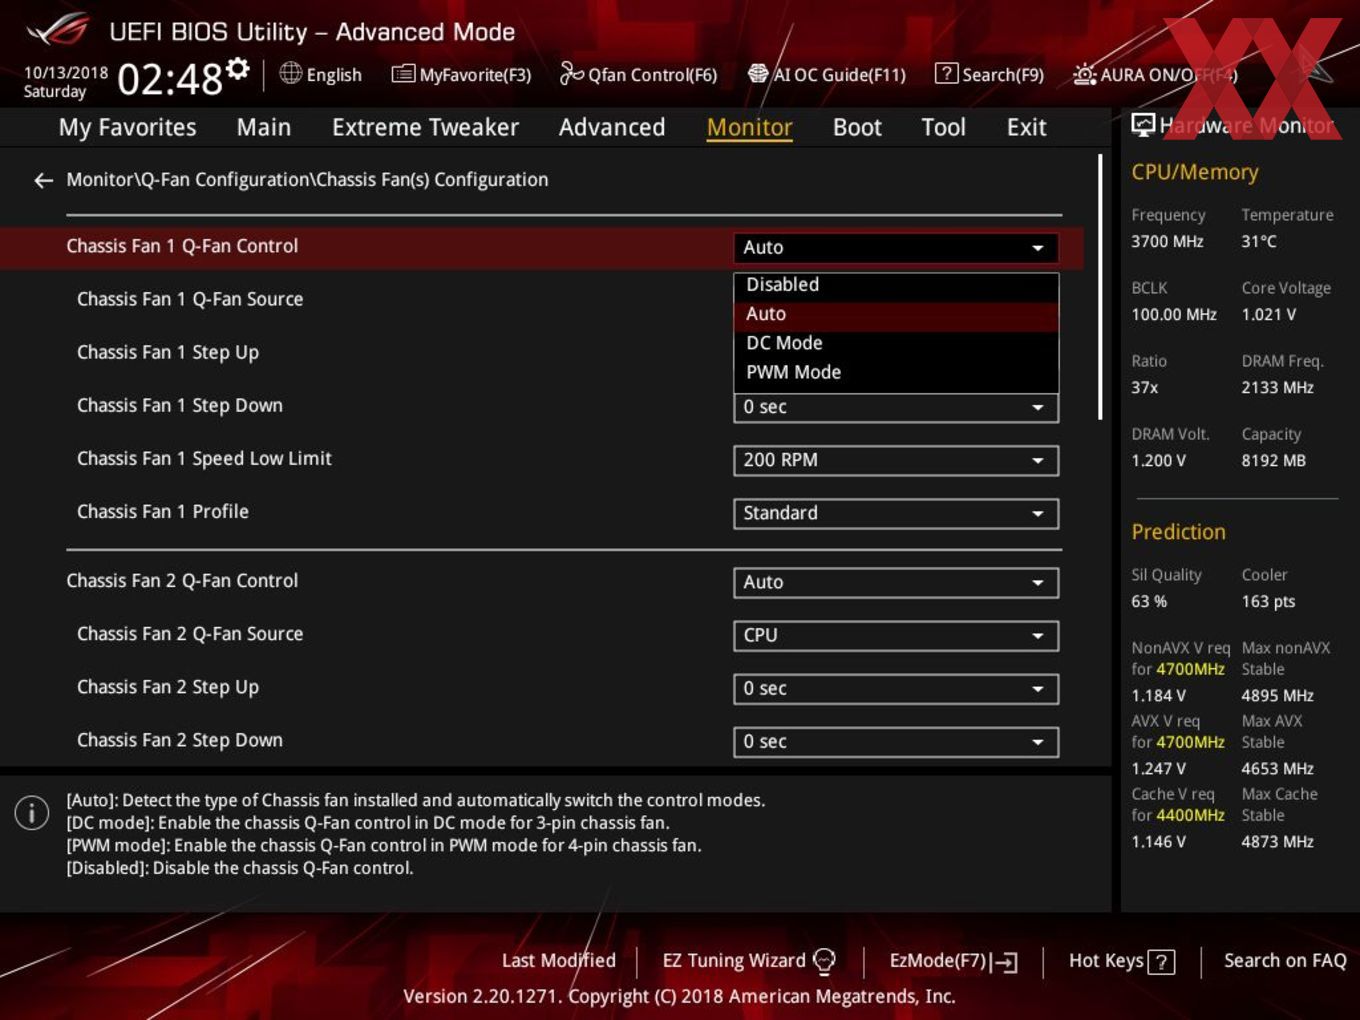Screen dimensions: 1360x1020
Task: Click 1.021 V core voltage value
Action: (1269, 314)
